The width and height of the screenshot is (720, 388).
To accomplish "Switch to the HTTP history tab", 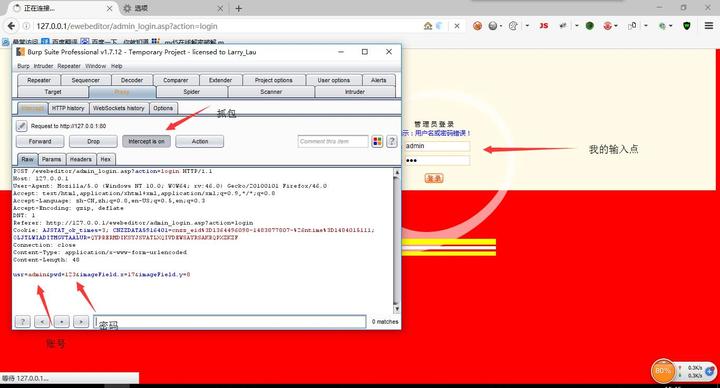I will (68, 108).
